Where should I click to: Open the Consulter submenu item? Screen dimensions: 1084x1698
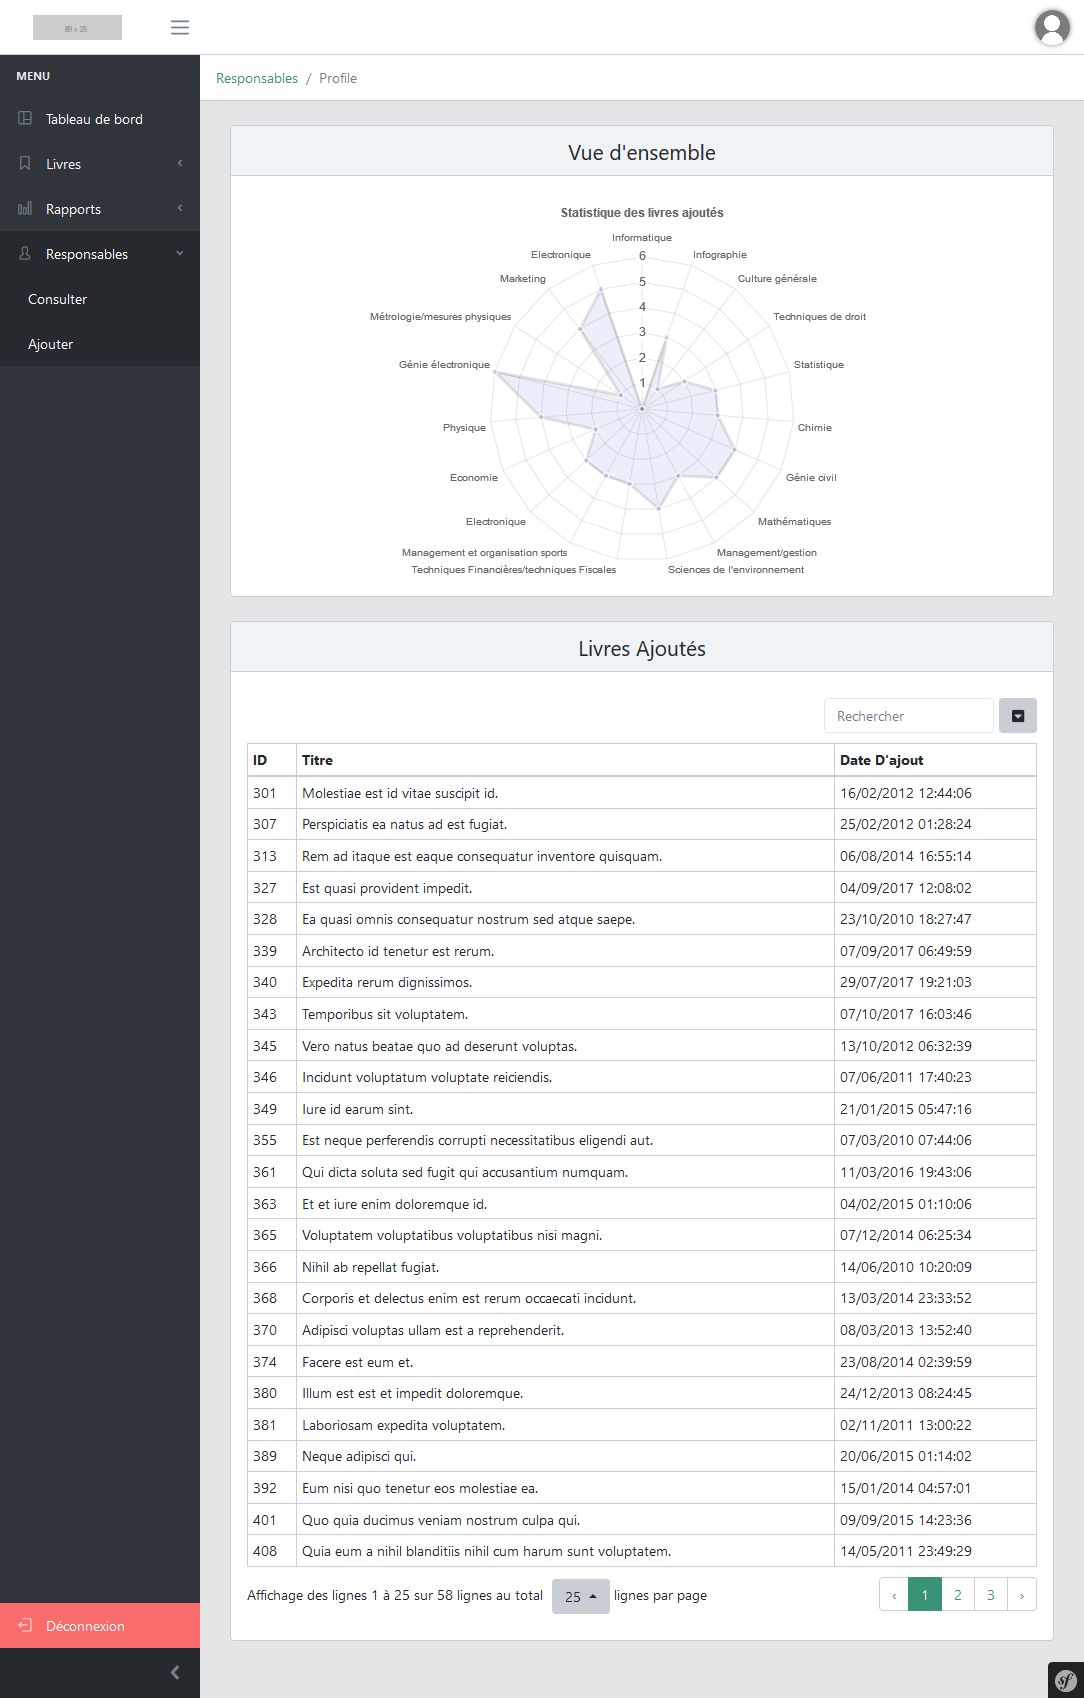point(100,299)
